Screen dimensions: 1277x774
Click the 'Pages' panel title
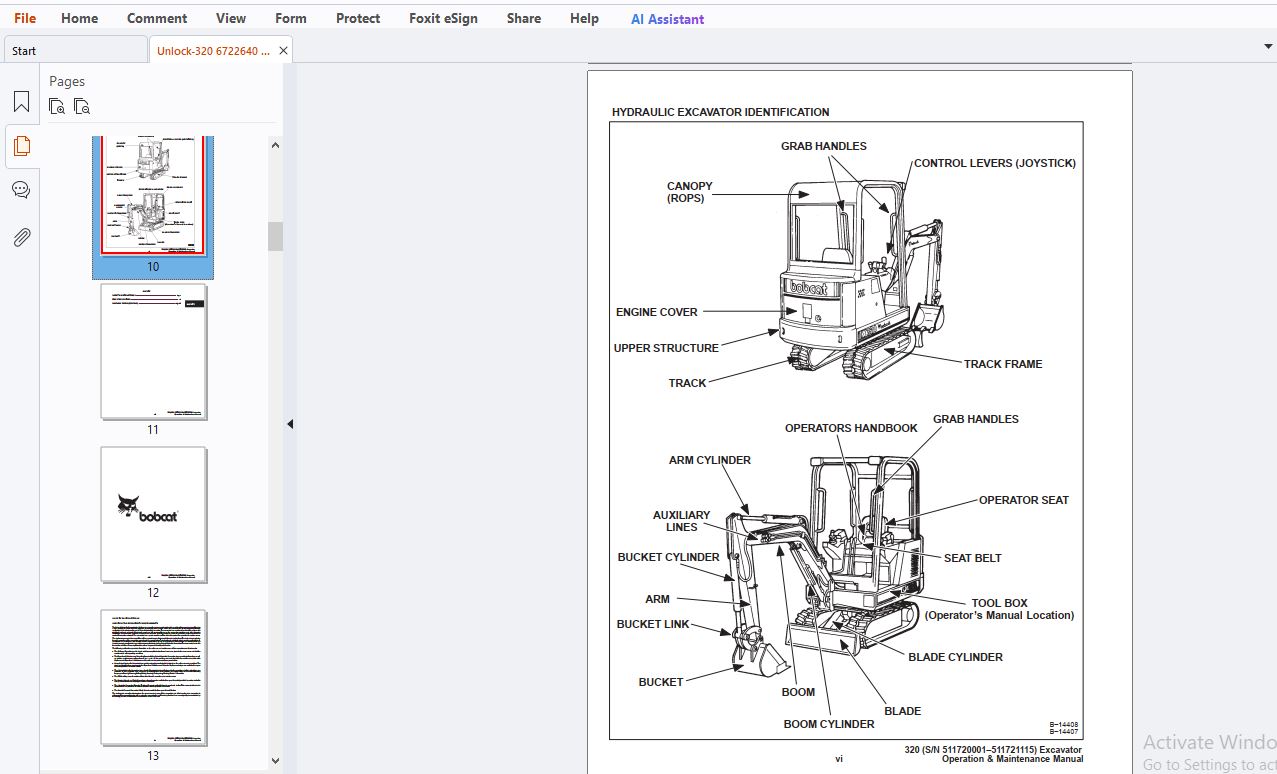(x=67, y=81)
